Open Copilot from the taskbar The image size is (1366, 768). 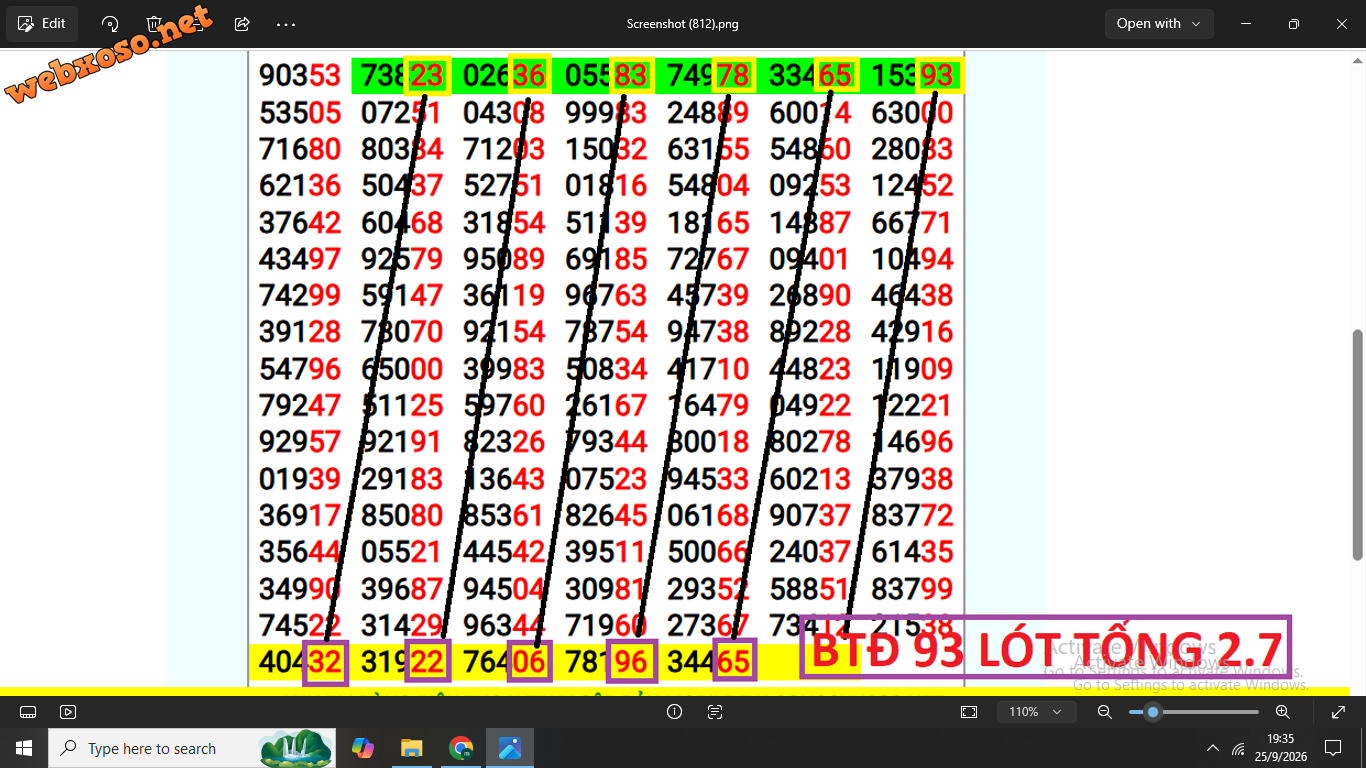pos(363,748)
